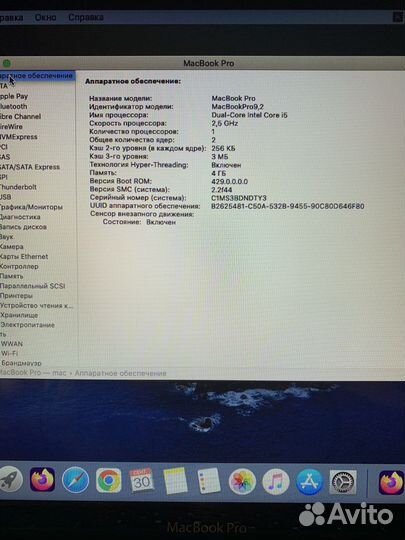Click the Состояние: Включен motion sensor row
The image size is (405, 540).
[139, 222]
